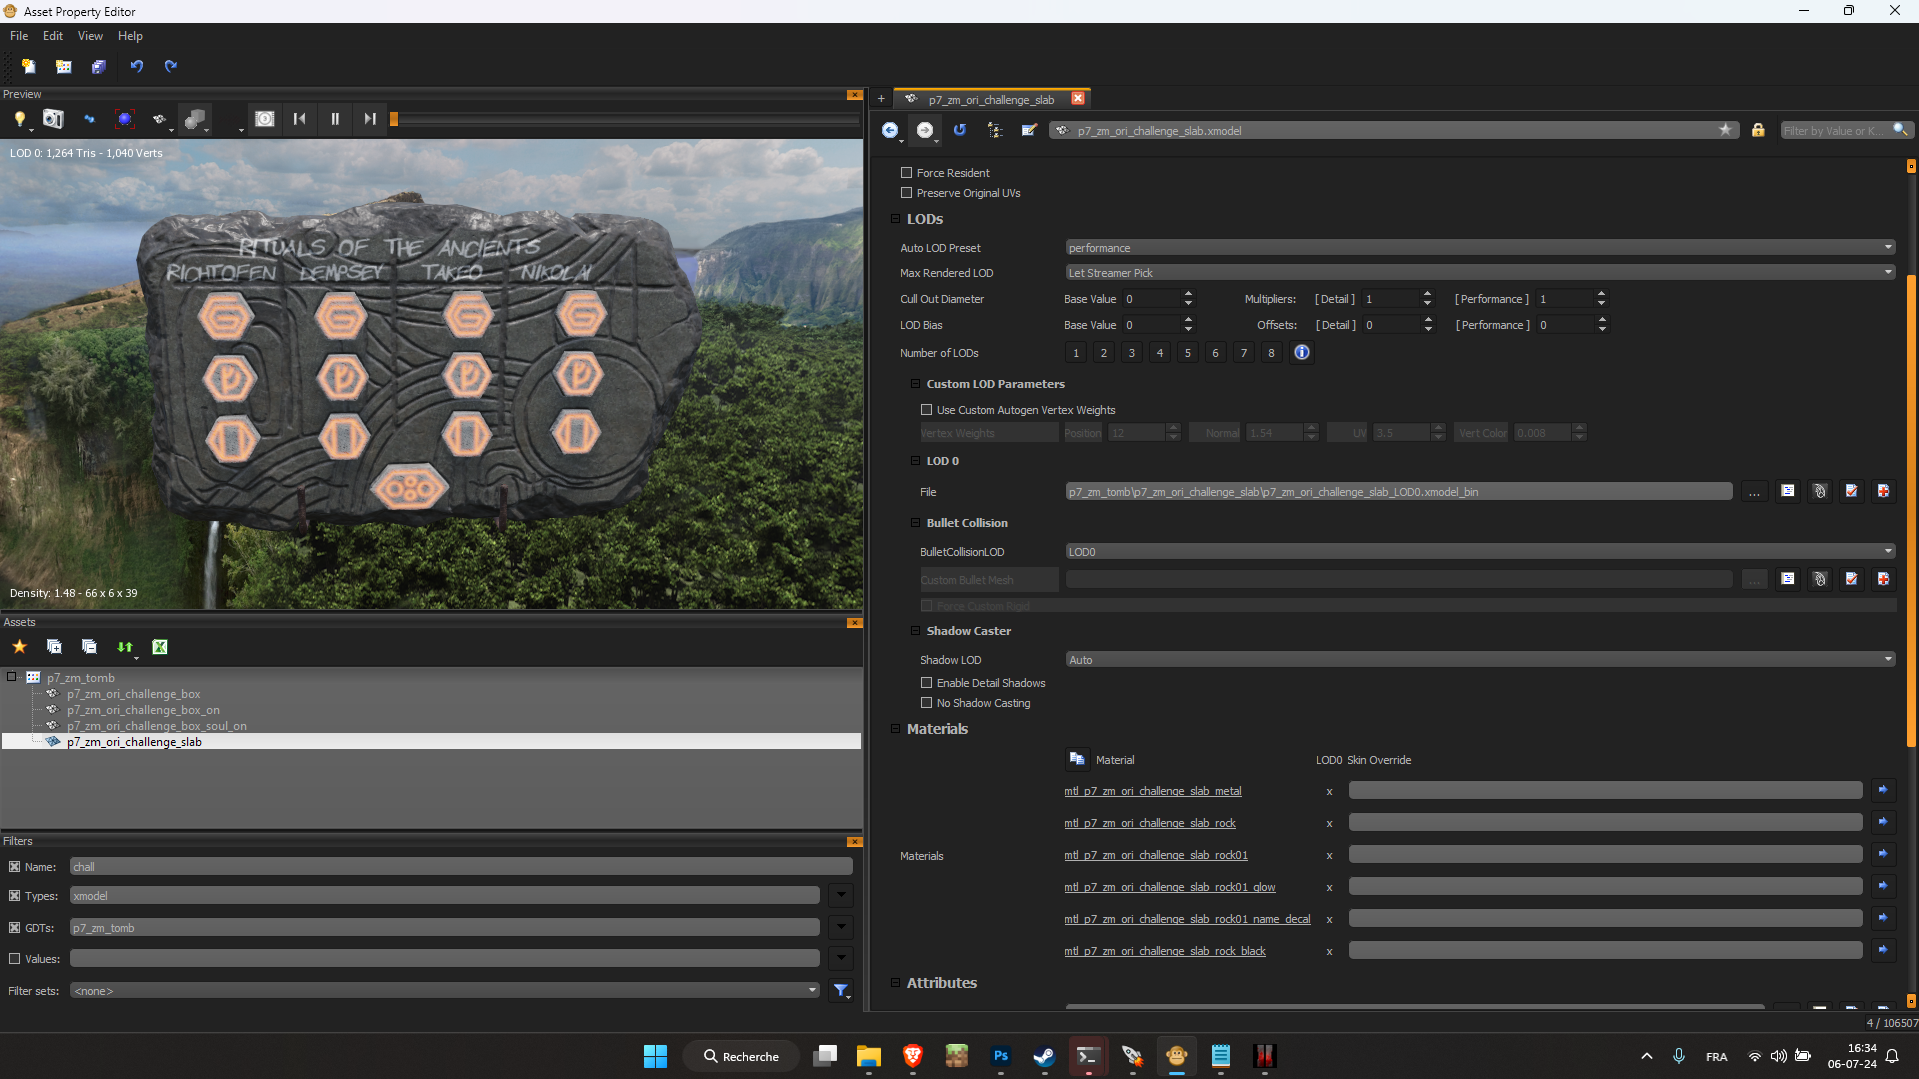Pause the preview animation
The width and height of the screenshot is (1919, 1079).
[x=335, y=119]
